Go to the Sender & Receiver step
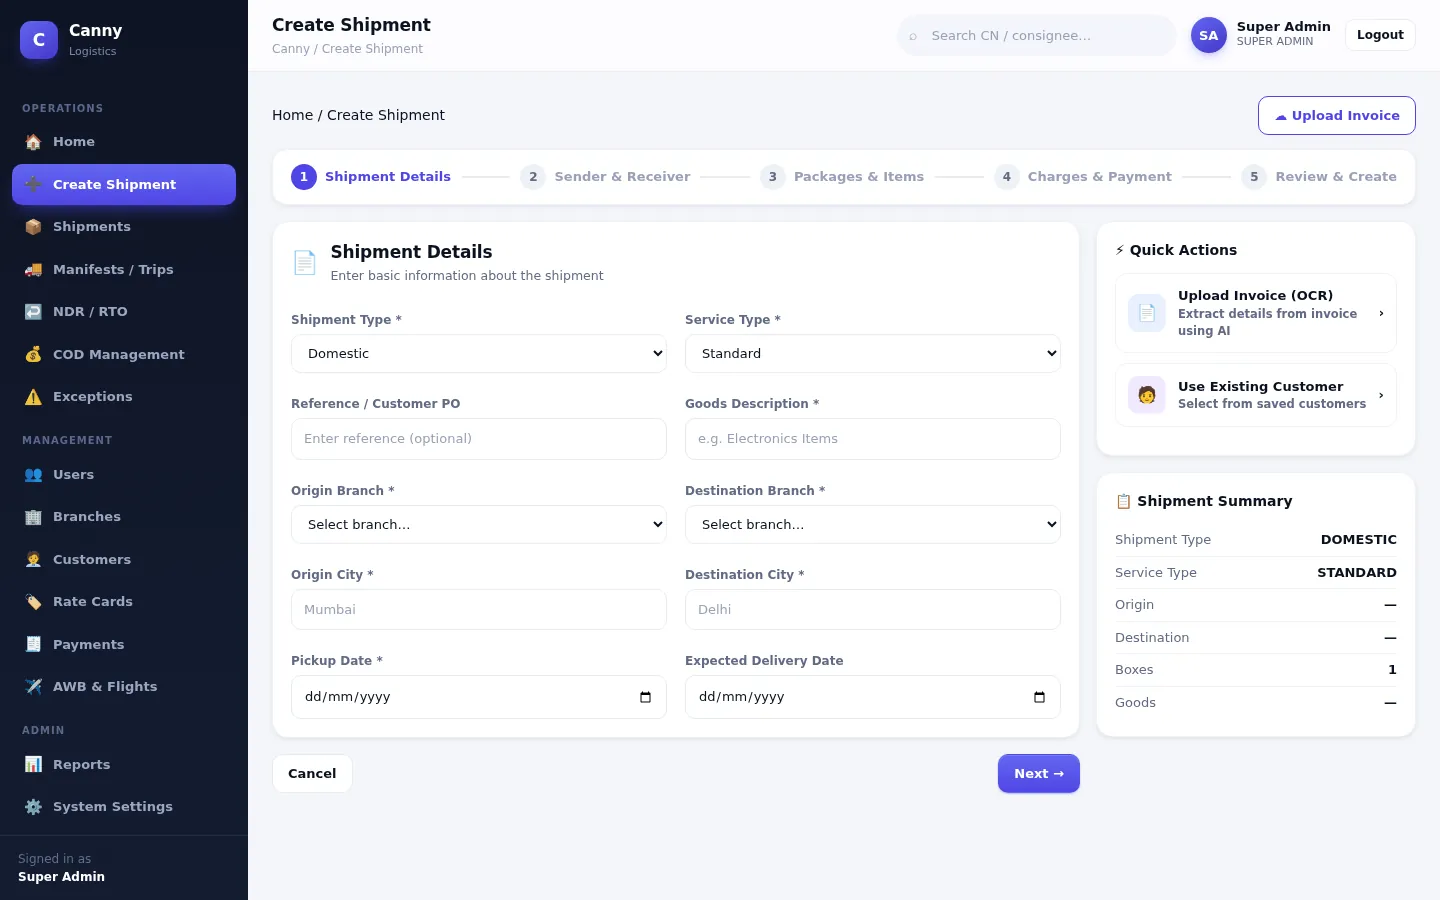Image resolution: width=1440 pixels, height=900 pixels. pyautogui.click(x=605, y=177)
